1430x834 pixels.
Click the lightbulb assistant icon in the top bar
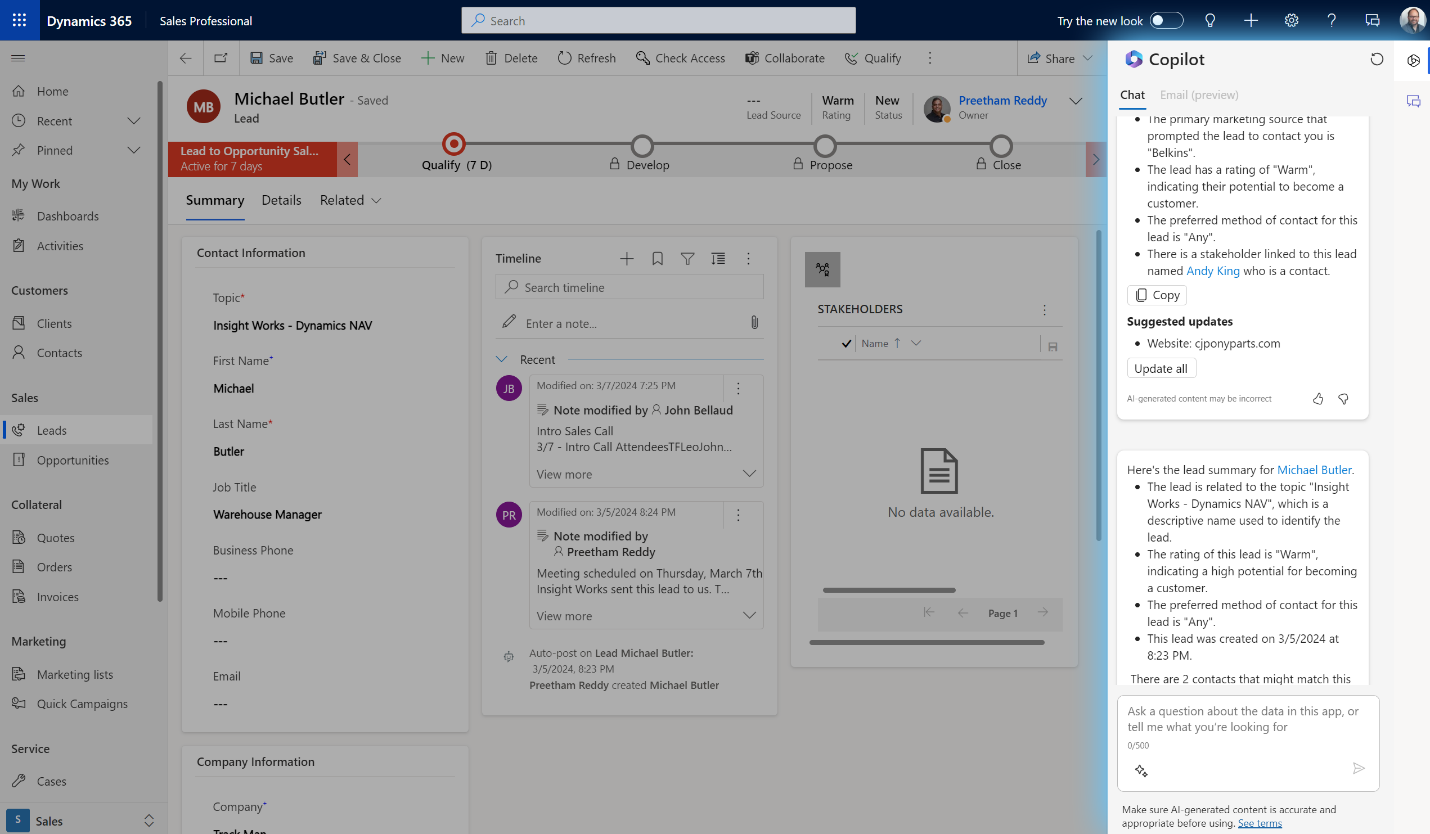(x=1210, y=20)
